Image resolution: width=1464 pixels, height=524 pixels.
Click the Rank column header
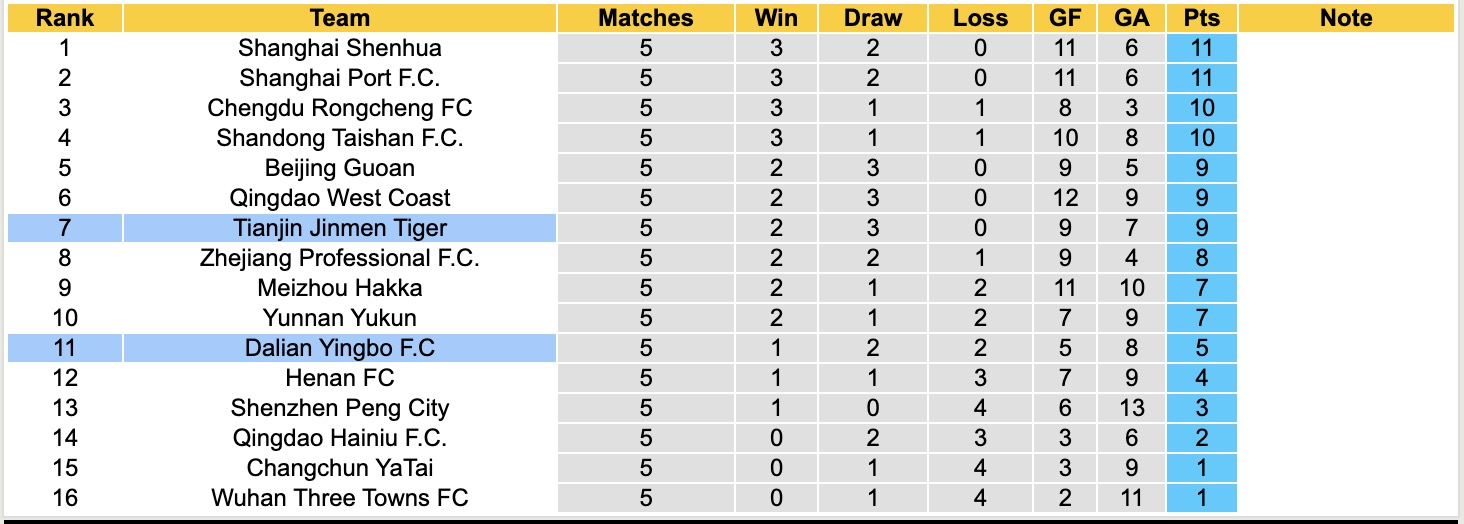pyautogui.click(x=65, y=18)
